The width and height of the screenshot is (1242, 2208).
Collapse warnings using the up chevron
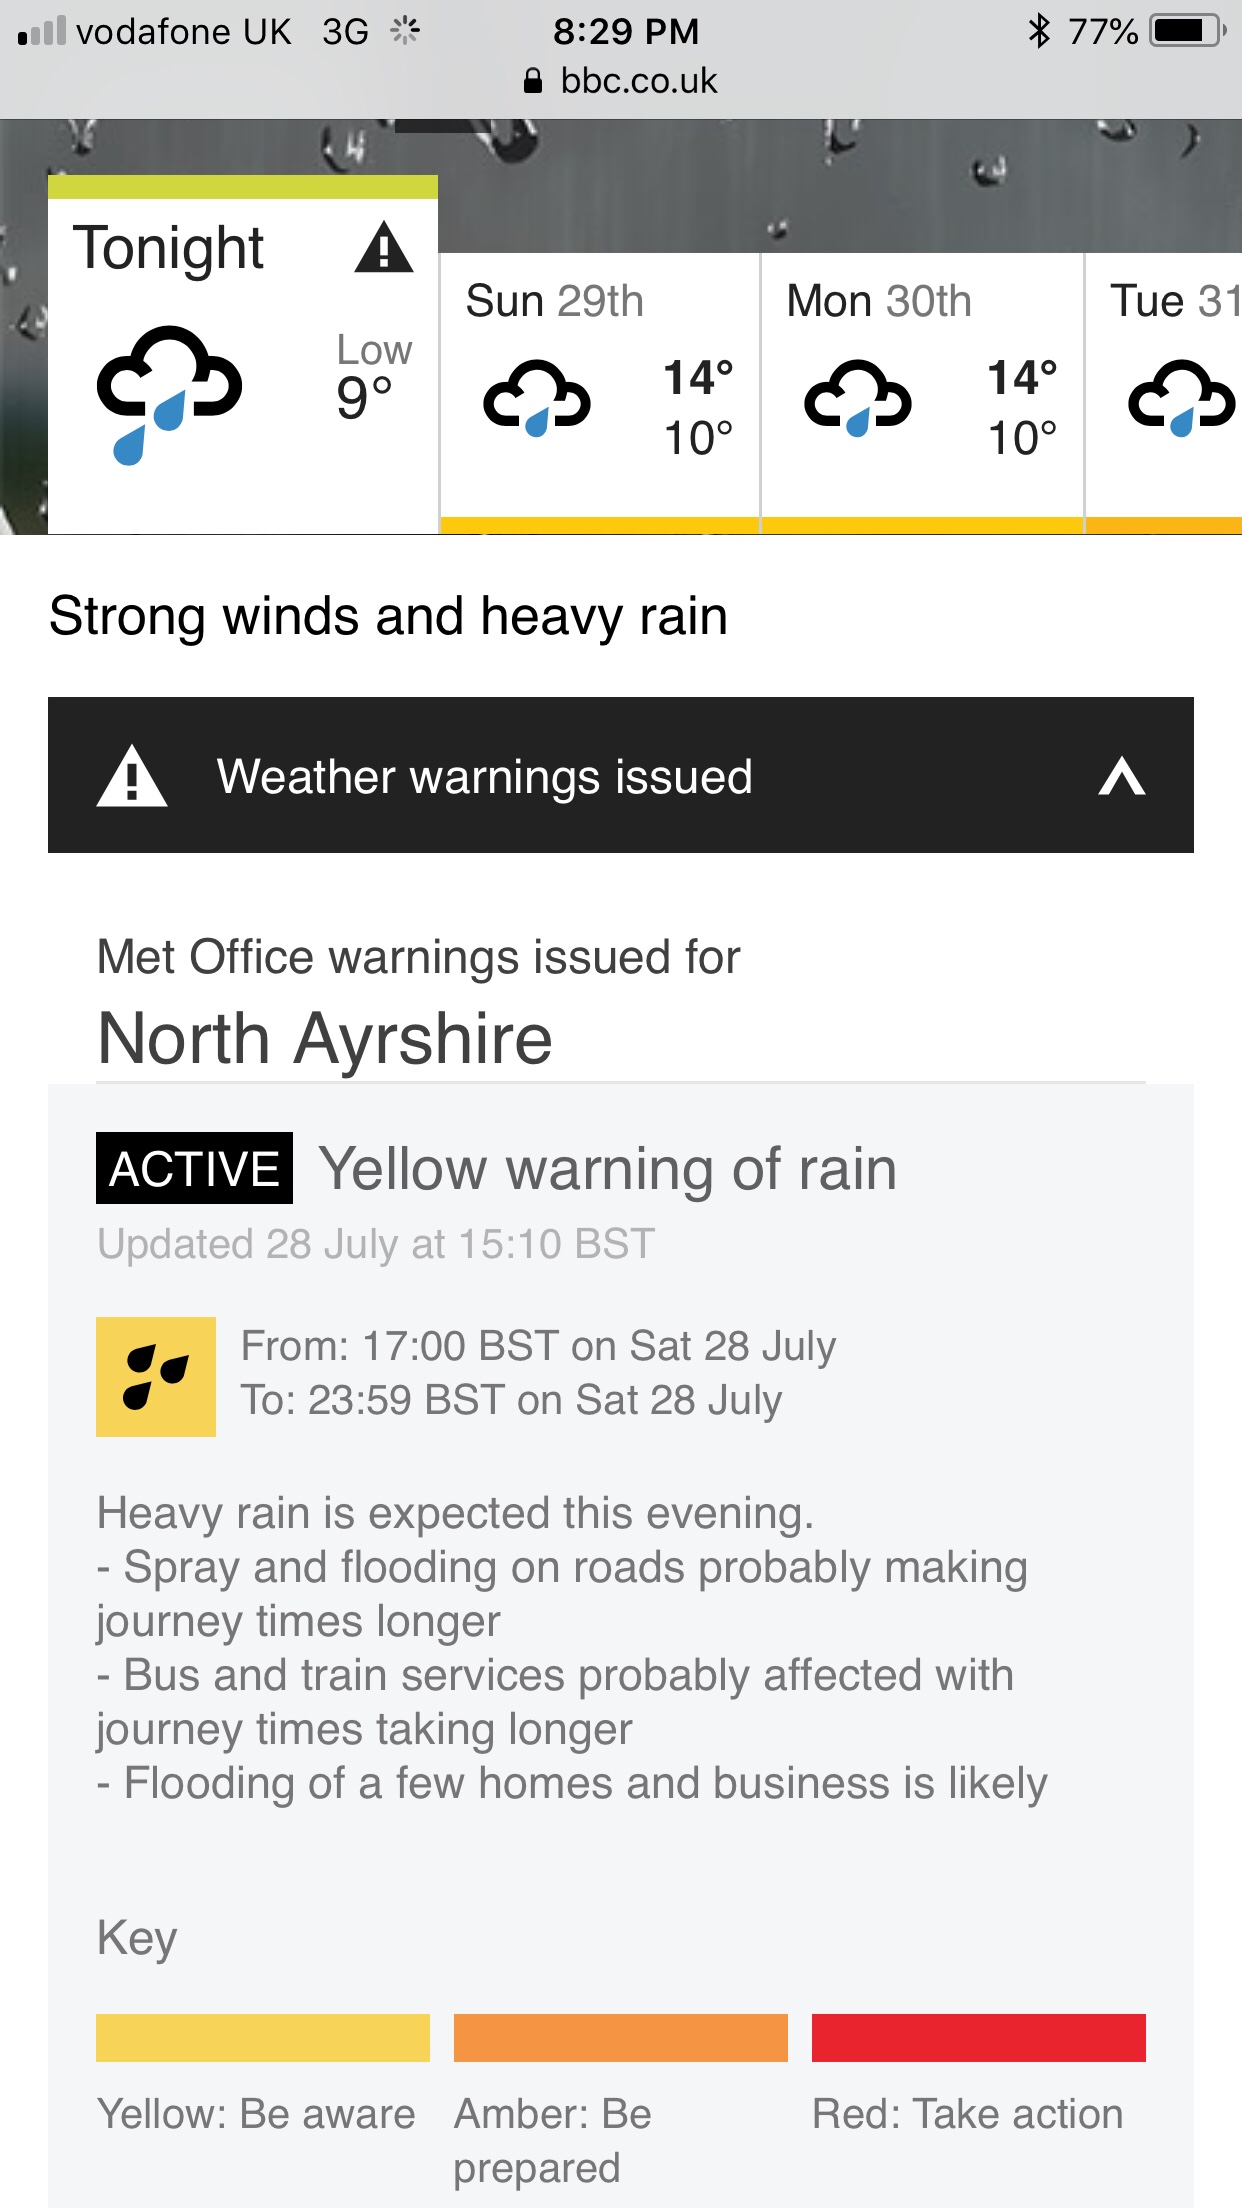[x=1121, y=776]
